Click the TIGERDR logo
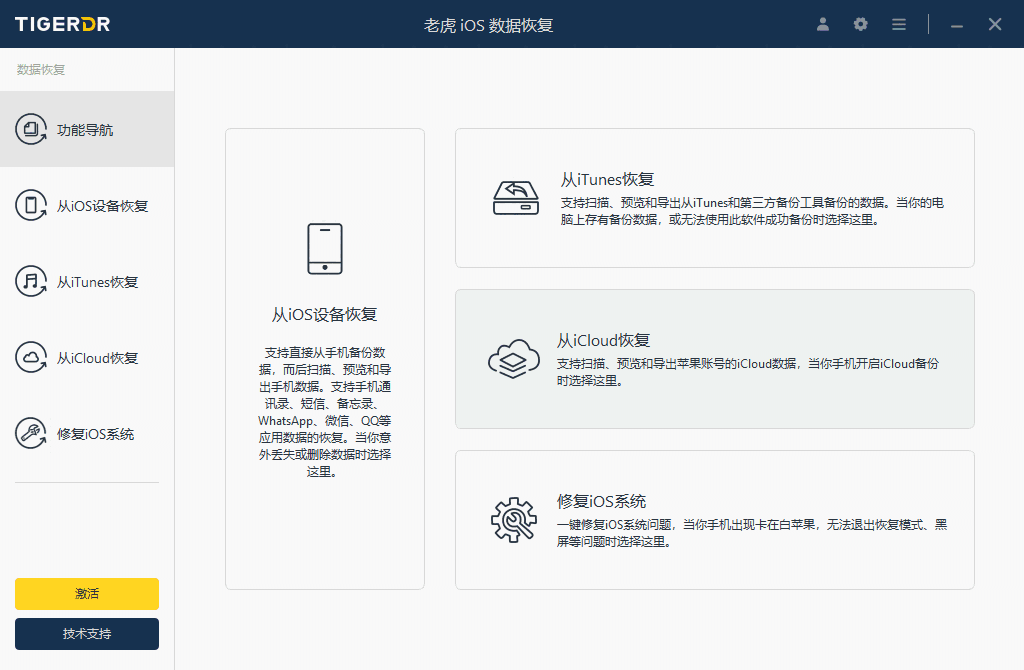This screenshot has height=670, width=1024. (x=64, y=23)
